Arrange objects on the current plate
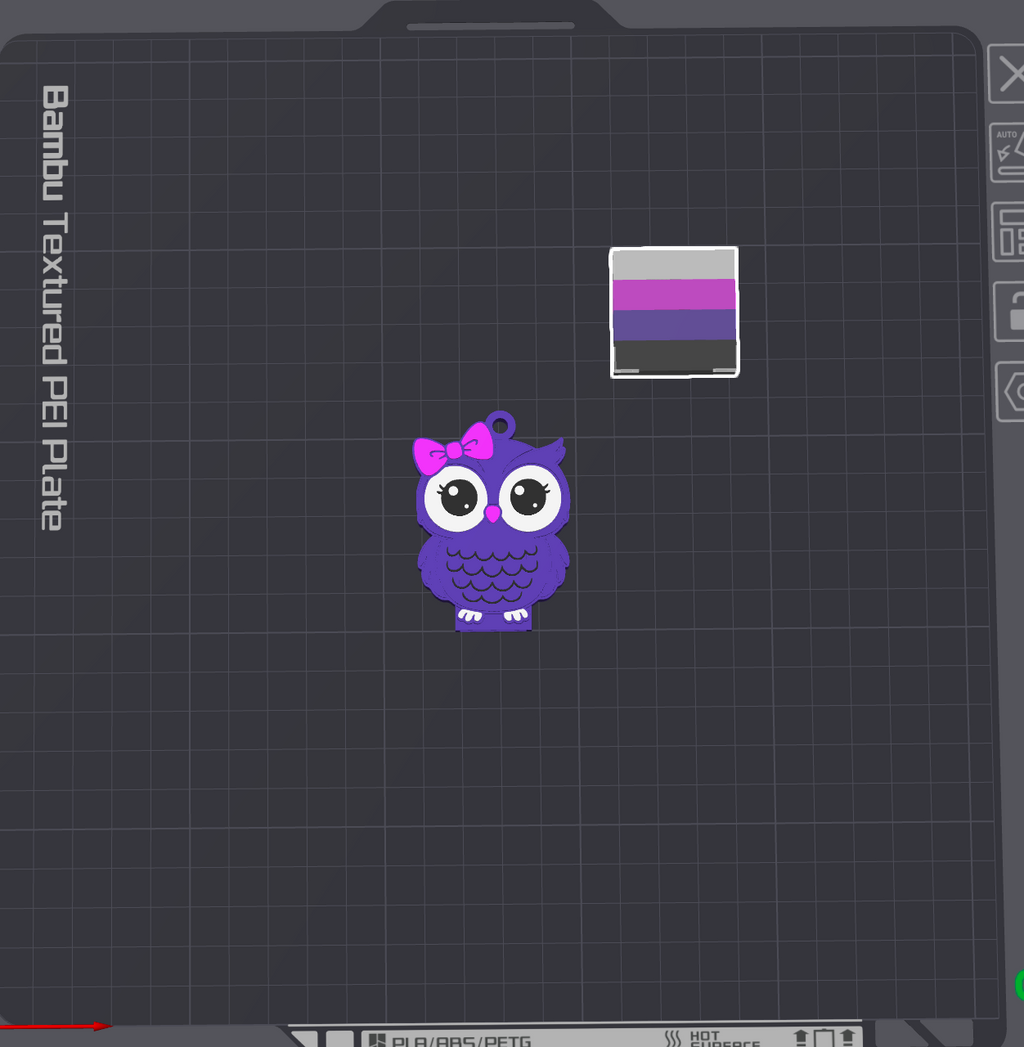Viewport: 1024px width, 1047px height. (x=1009, y=231)
